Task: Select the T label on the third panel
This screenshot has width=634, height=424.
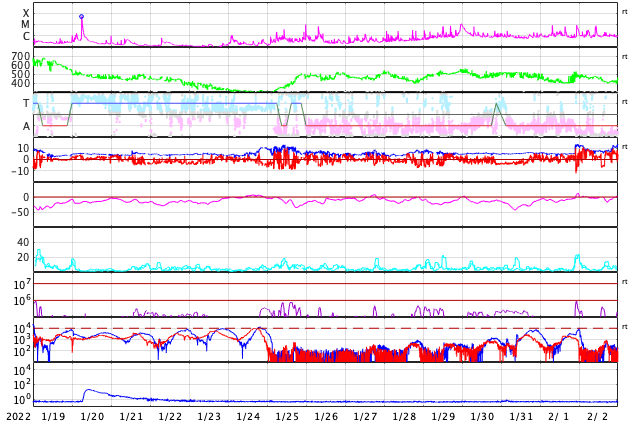Action: pyautogui.click(x=26, y=103)
